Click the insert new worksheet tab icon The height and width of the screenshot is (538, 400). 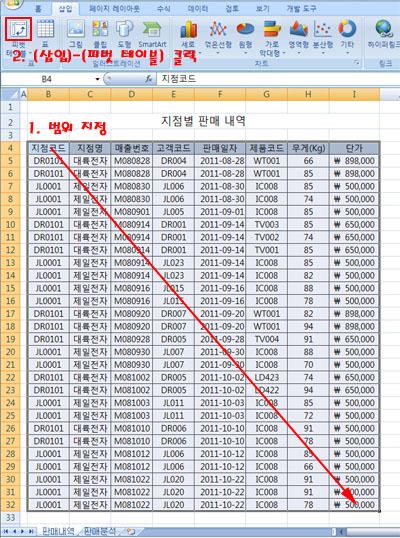click(130, 531)
